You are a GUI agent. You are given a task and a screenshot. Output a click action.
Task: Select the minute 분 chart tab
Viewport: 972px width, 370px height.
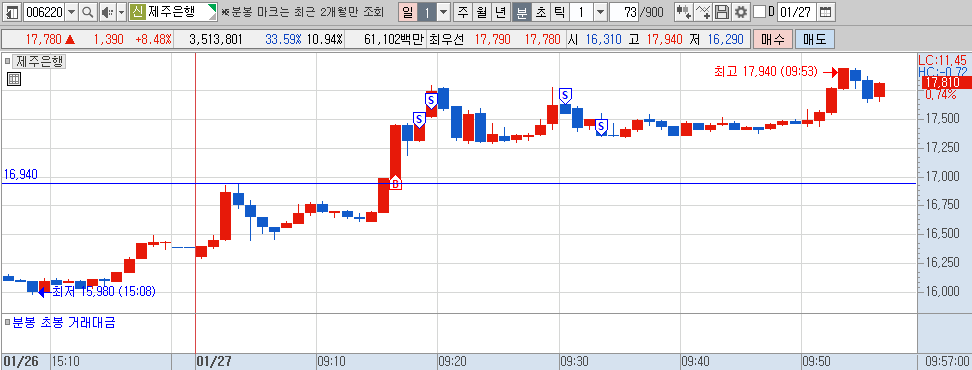click(521, 11)
